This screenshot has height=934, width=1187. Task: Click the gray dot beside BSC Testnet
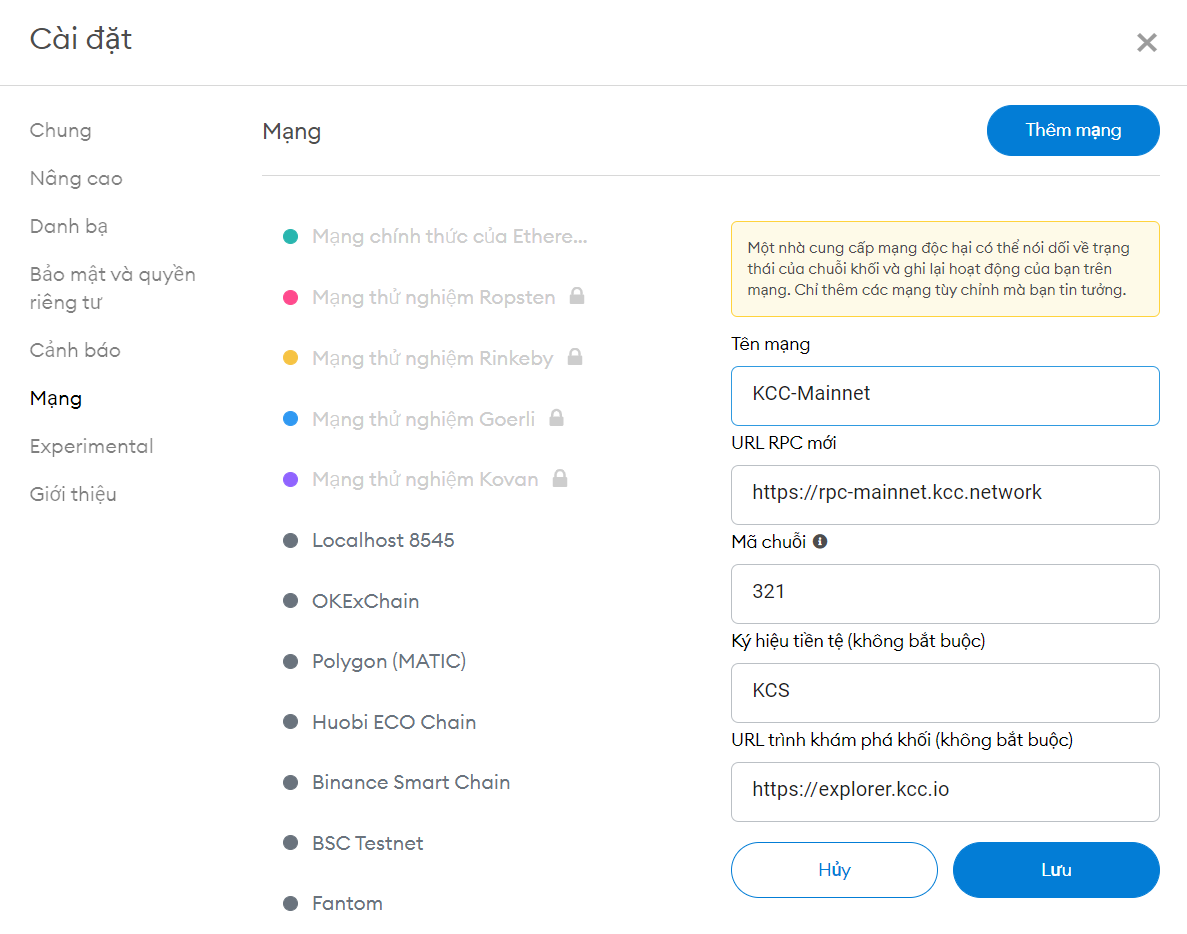[x=290, y=842]
